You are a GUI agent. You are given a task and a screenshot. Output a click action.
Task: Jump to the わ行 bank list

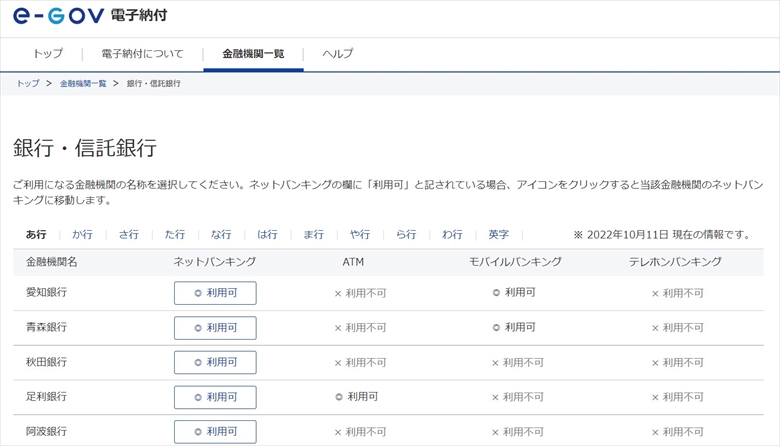pyautogui.click(x=452, y=234)
